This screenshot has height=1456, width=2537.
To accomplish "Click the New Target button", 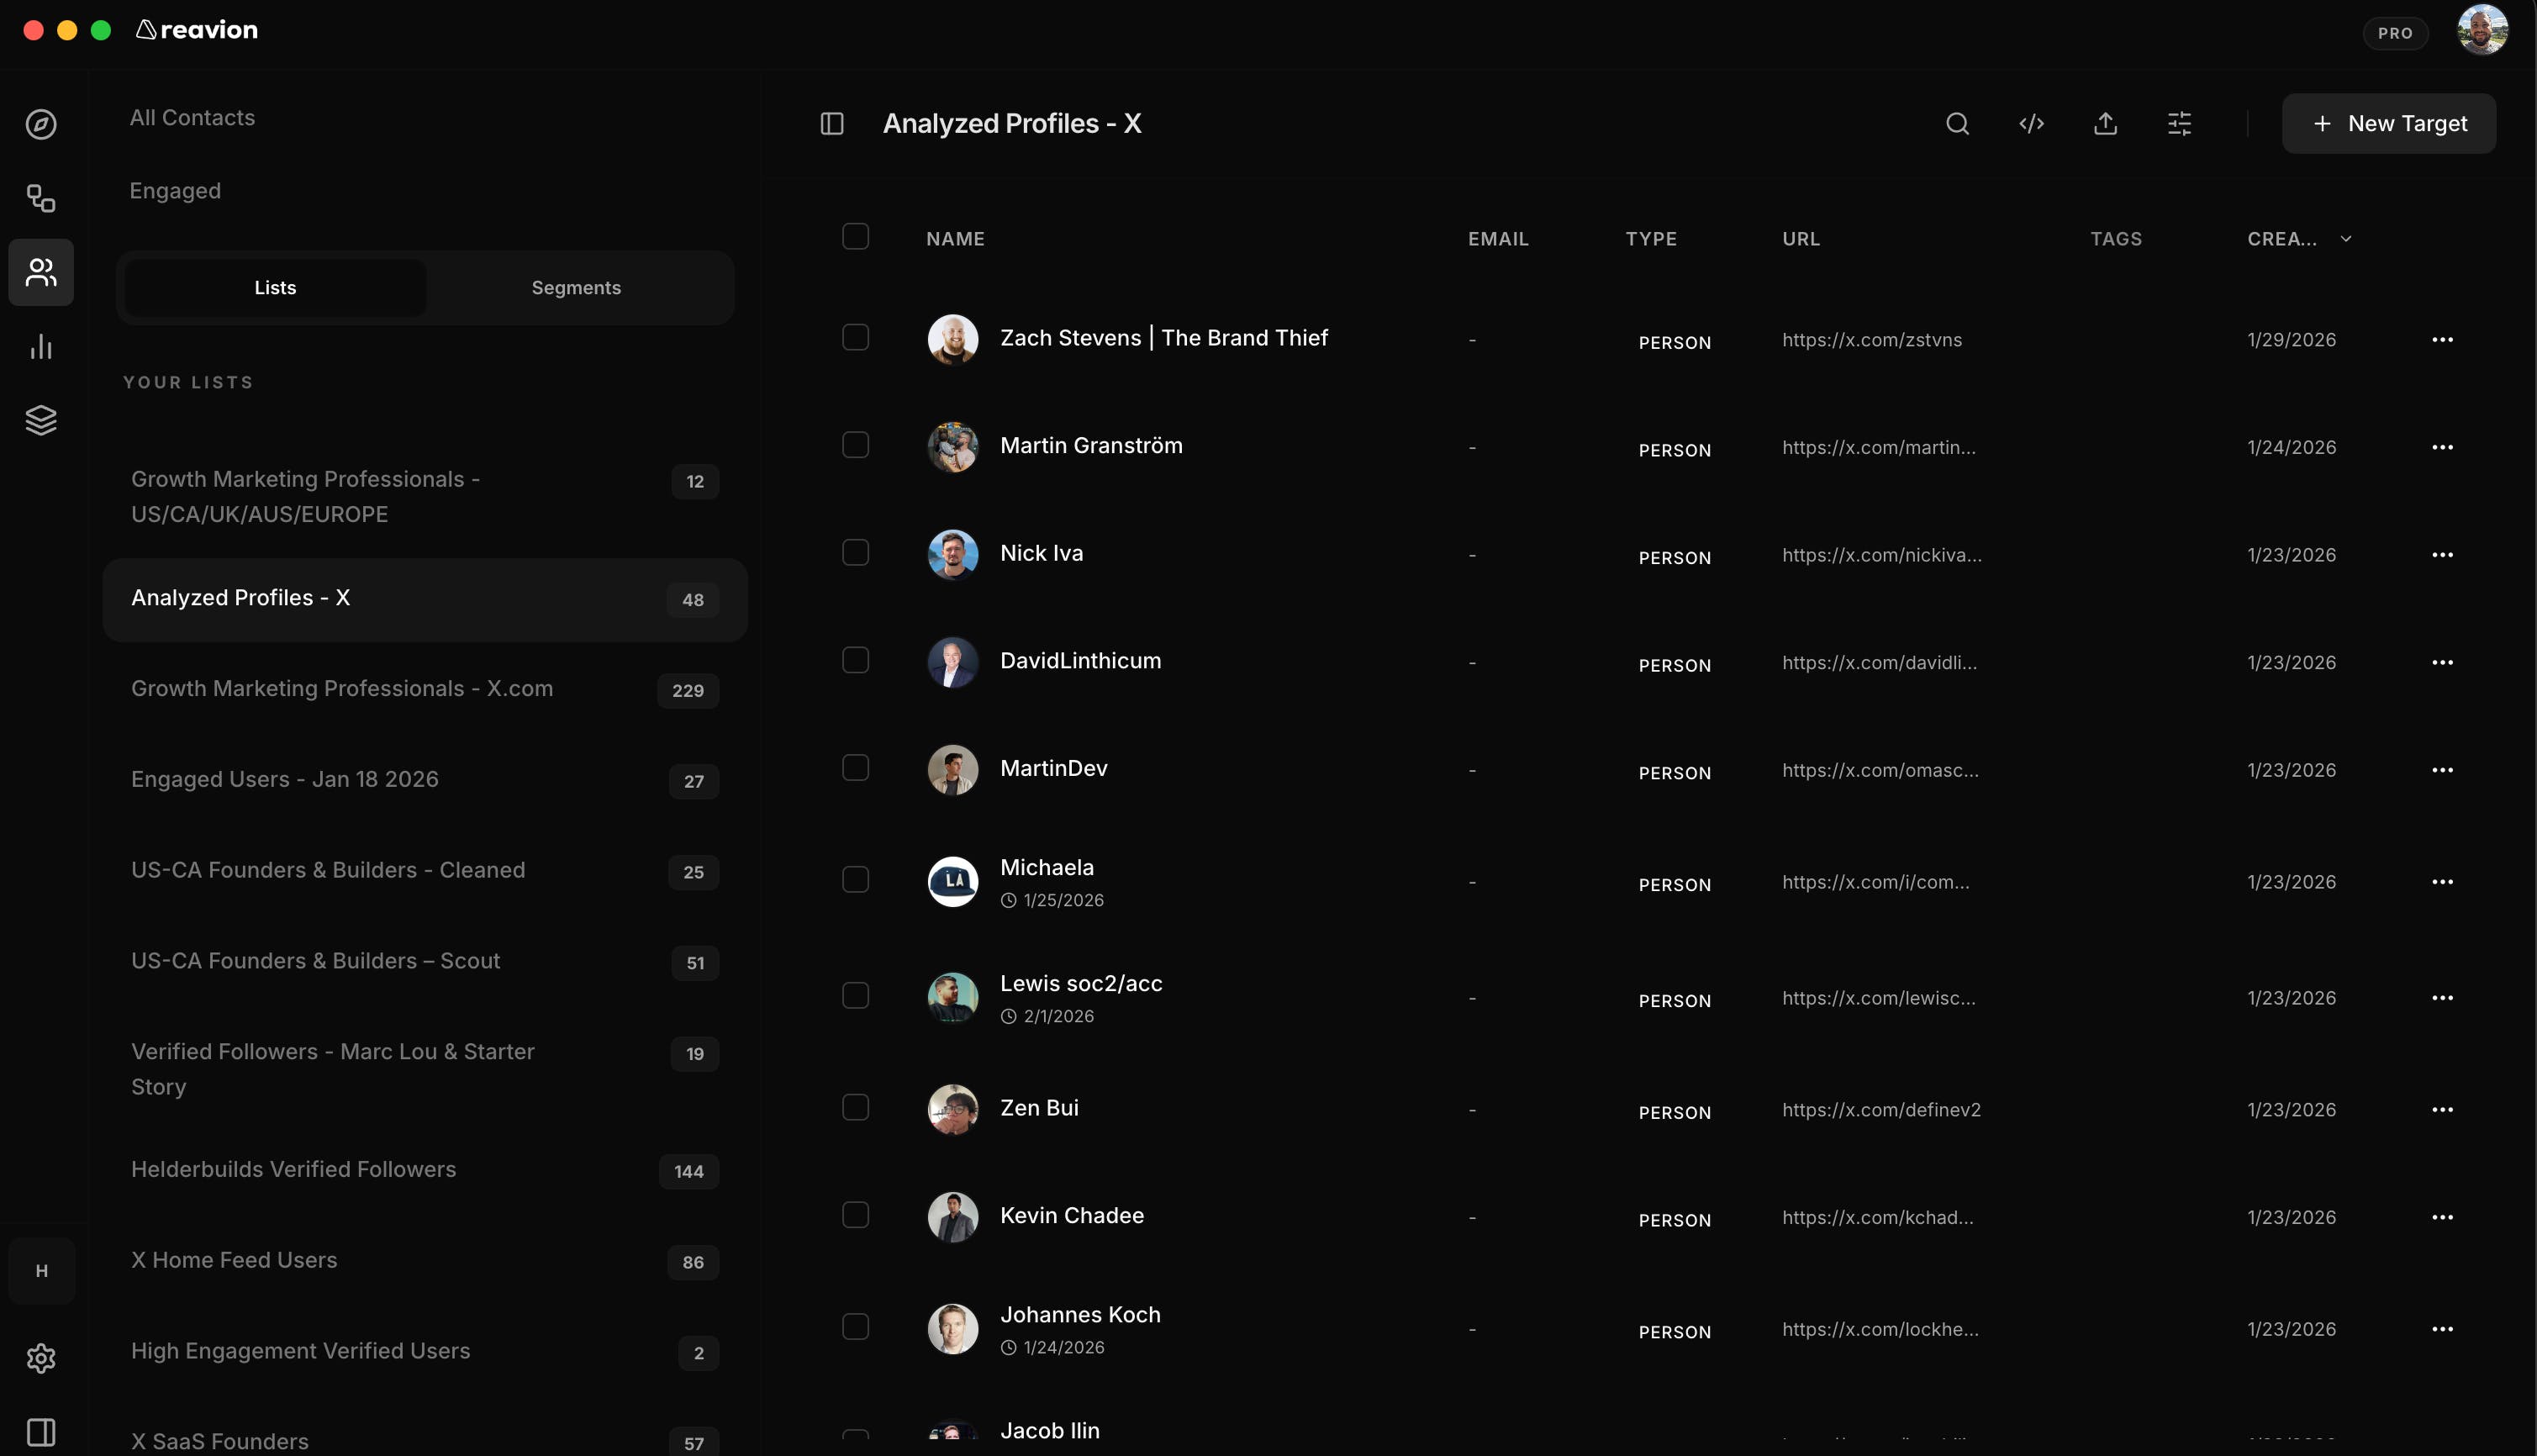I will point(2388,124).
